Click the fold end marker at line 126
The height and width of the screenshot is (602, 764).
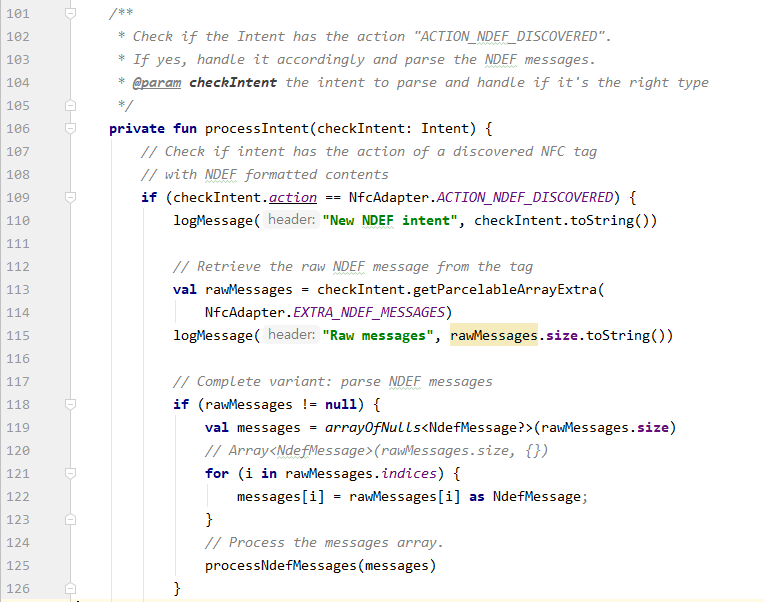70,588
